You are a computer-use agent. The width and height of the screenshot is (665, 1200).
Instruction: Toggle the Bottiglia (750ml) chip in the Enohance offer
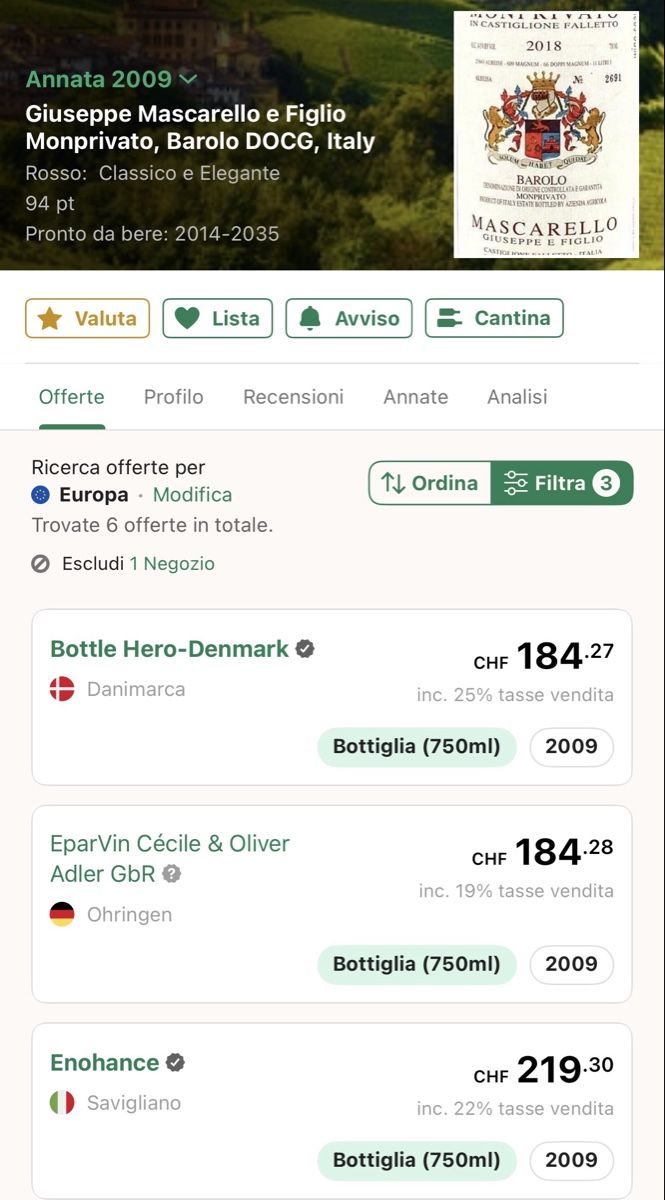(416, 1160)
